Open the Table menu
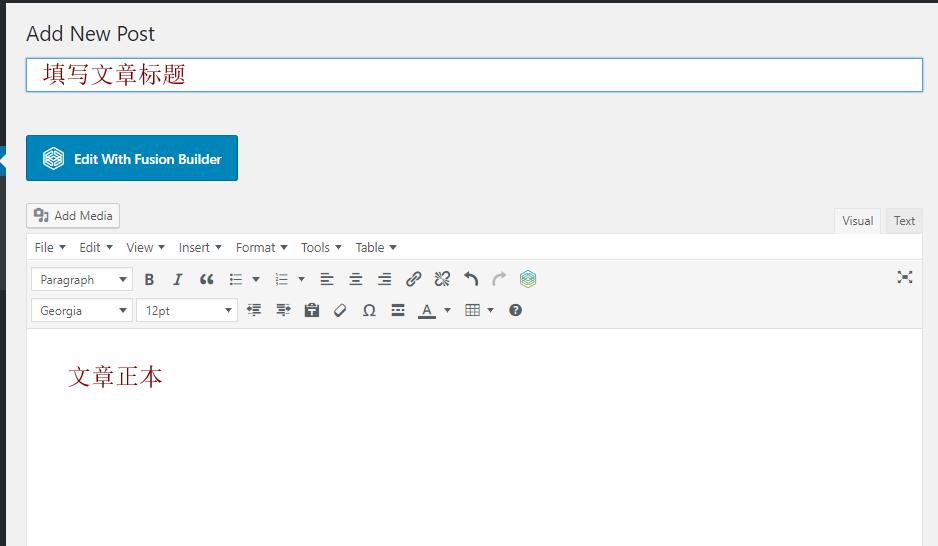 point(376,248)
